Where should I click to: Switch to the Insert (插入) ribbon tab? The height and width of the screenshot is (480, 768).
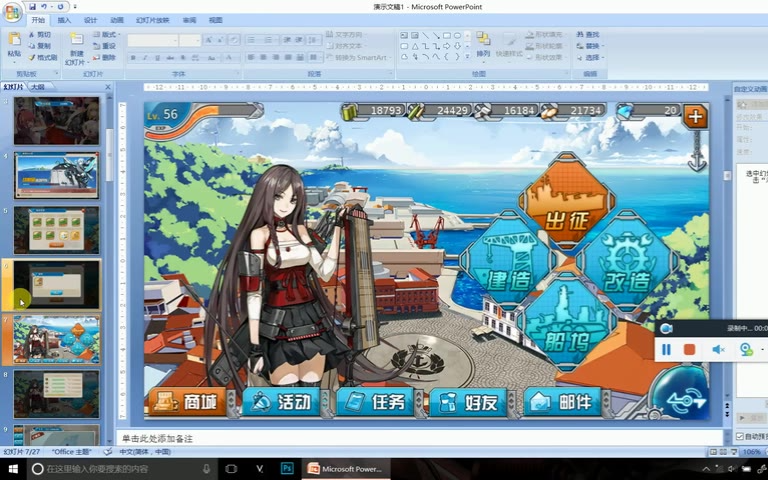tap(64, 20)
